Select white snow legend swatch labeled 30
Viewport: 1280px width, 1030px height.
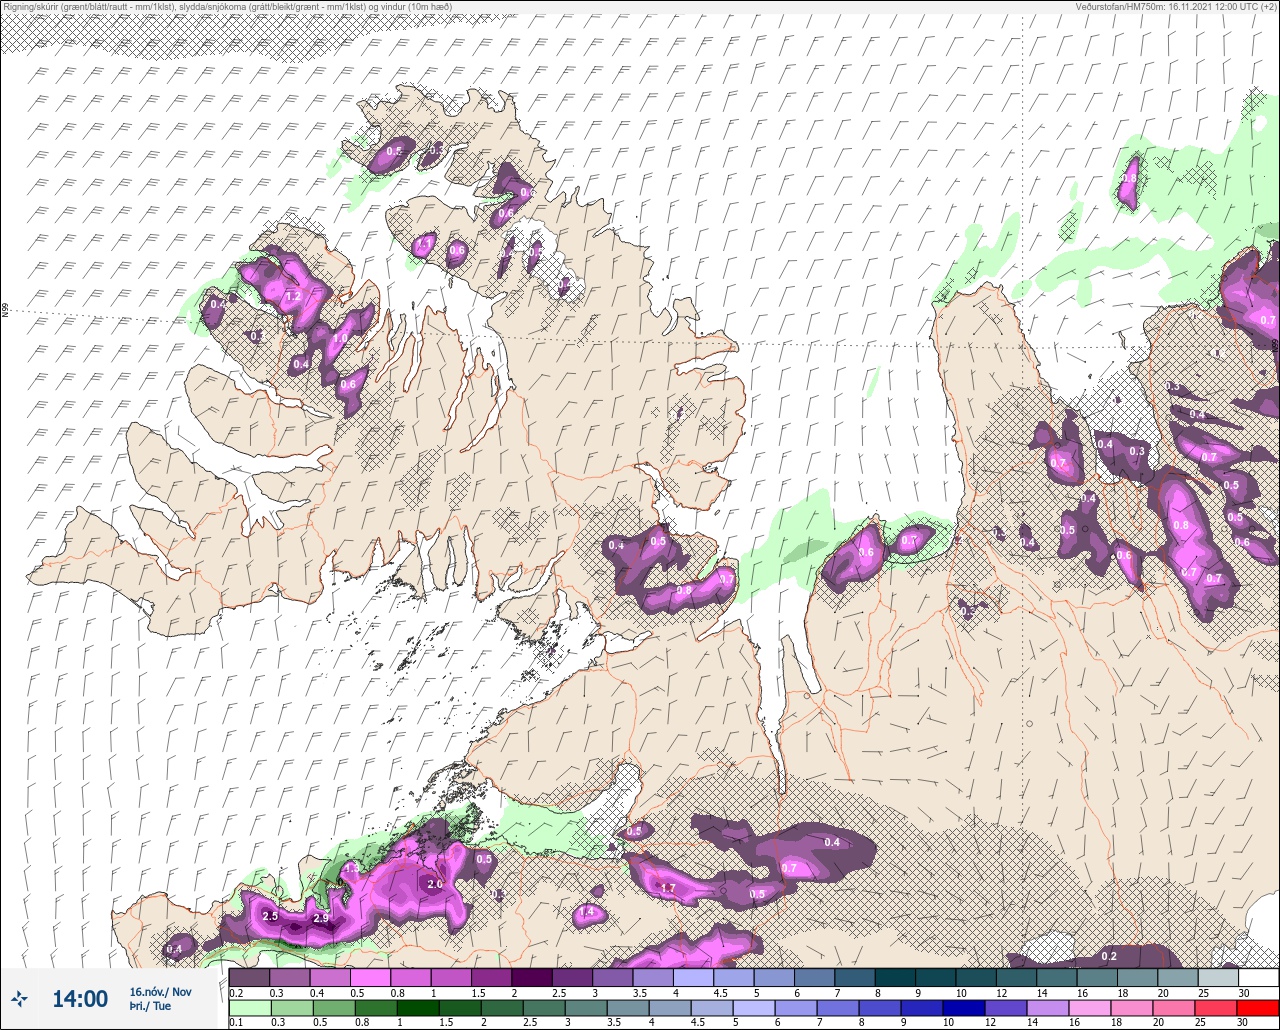tap(1258, 977)
